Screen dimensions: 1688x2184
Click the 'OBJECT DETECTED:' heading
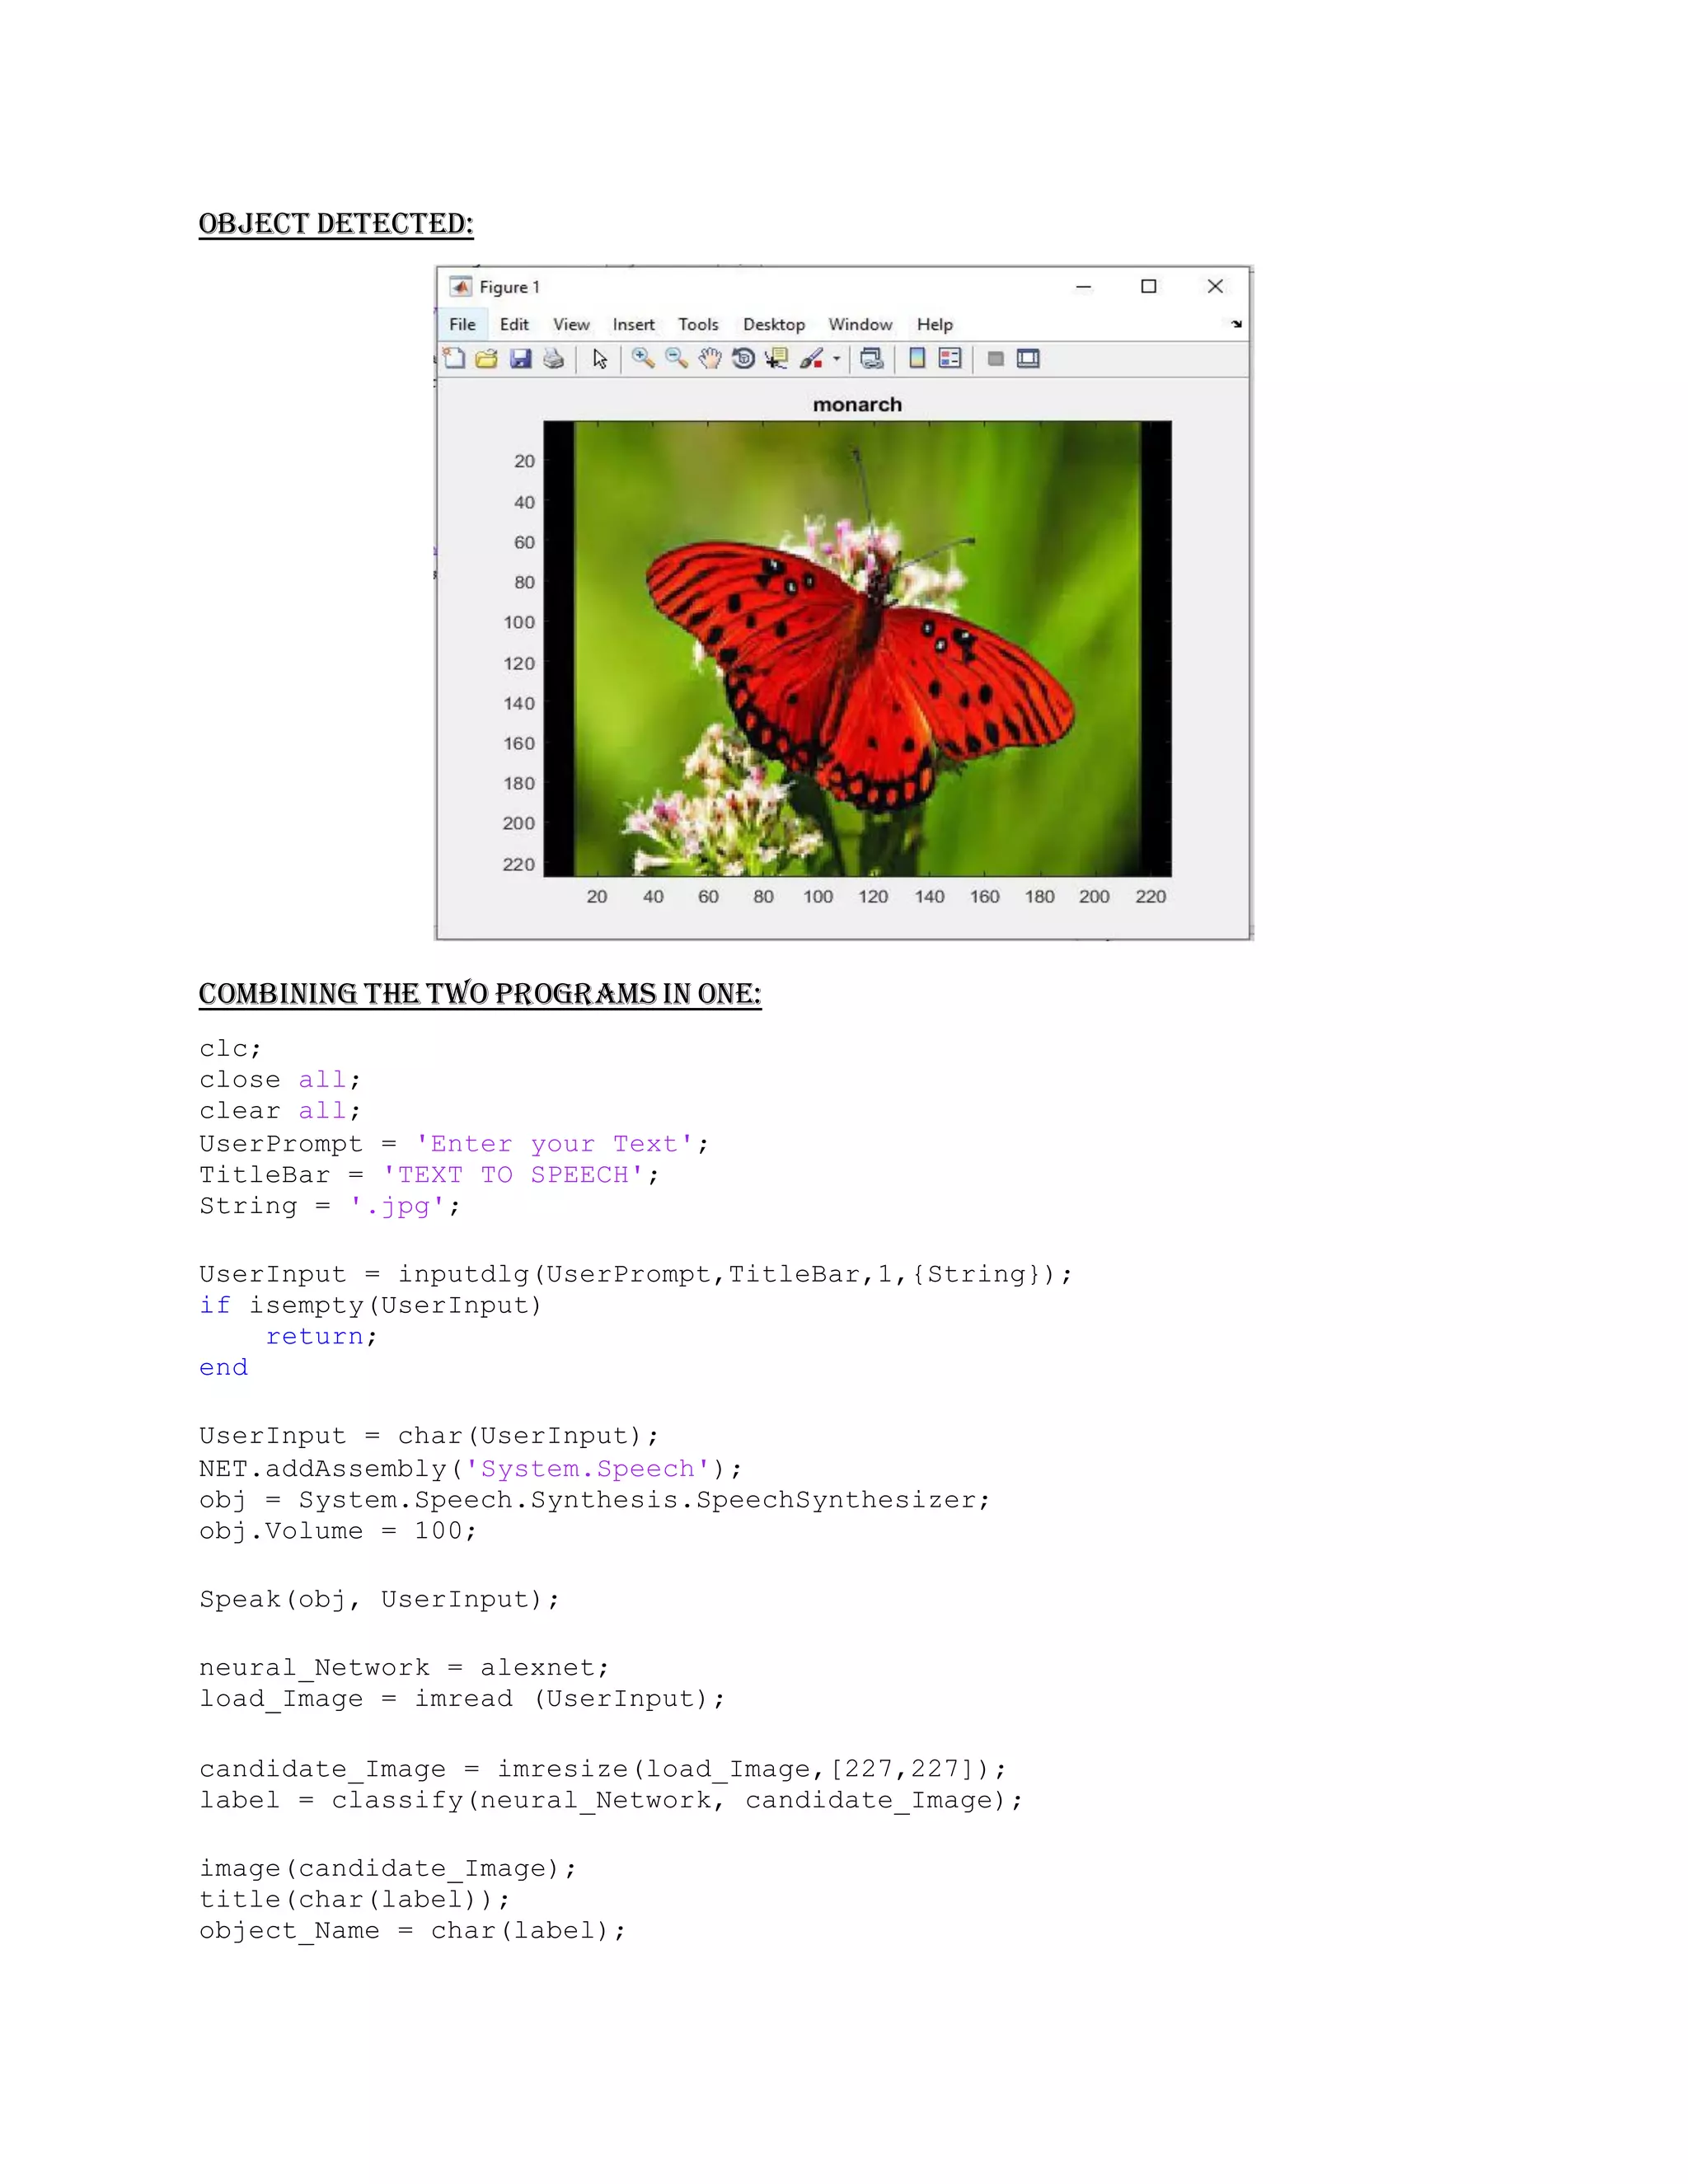click(336, 224)
